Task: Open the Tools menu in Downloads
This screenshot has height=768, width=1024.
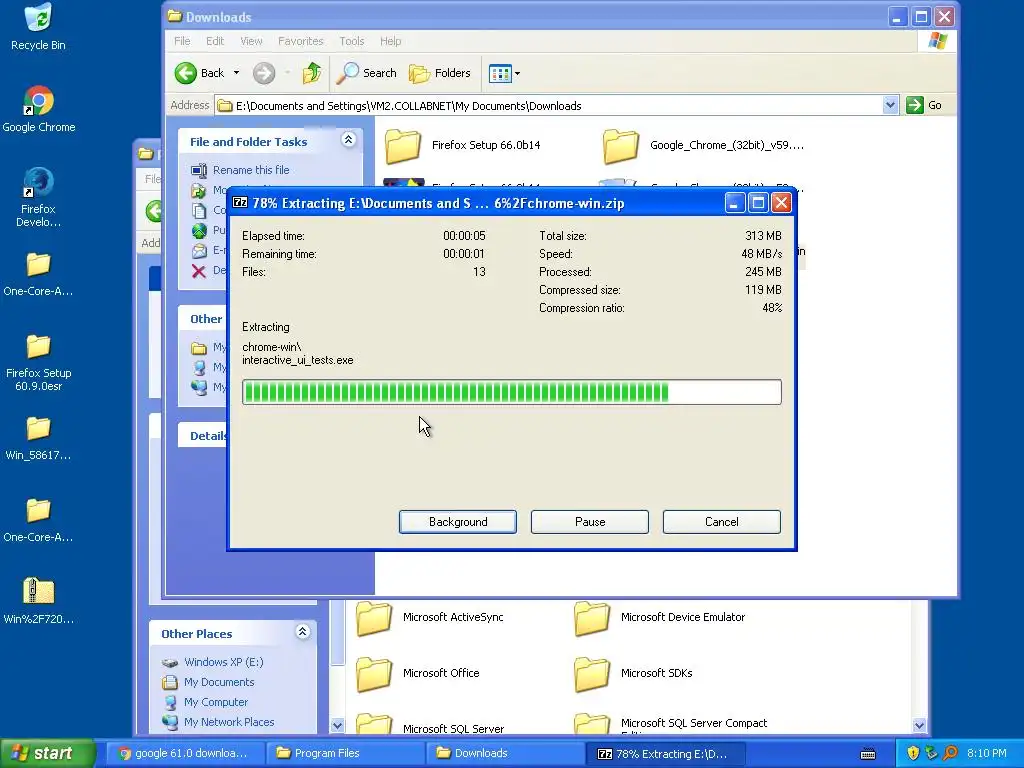Action: click(351, 41)
